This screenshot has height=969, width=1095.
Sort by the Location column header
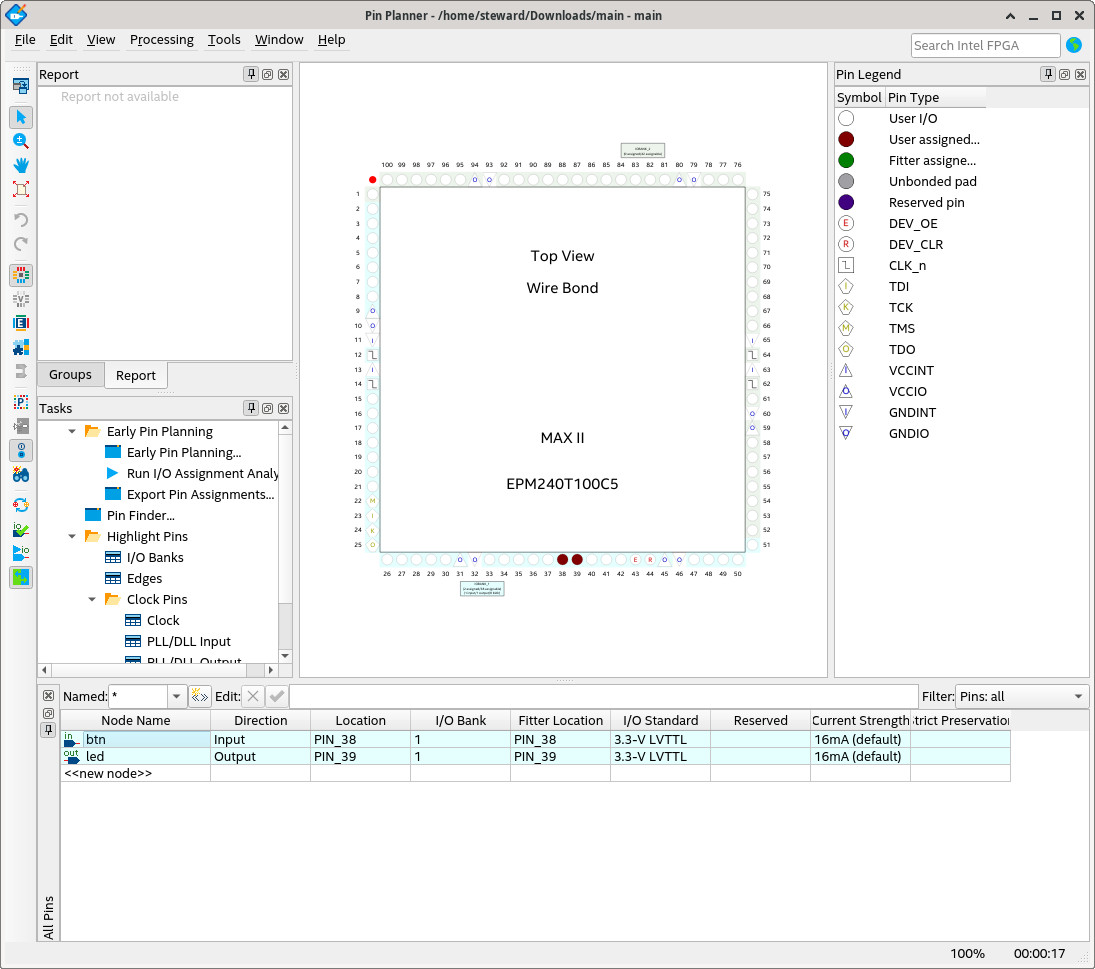(360, 720)
